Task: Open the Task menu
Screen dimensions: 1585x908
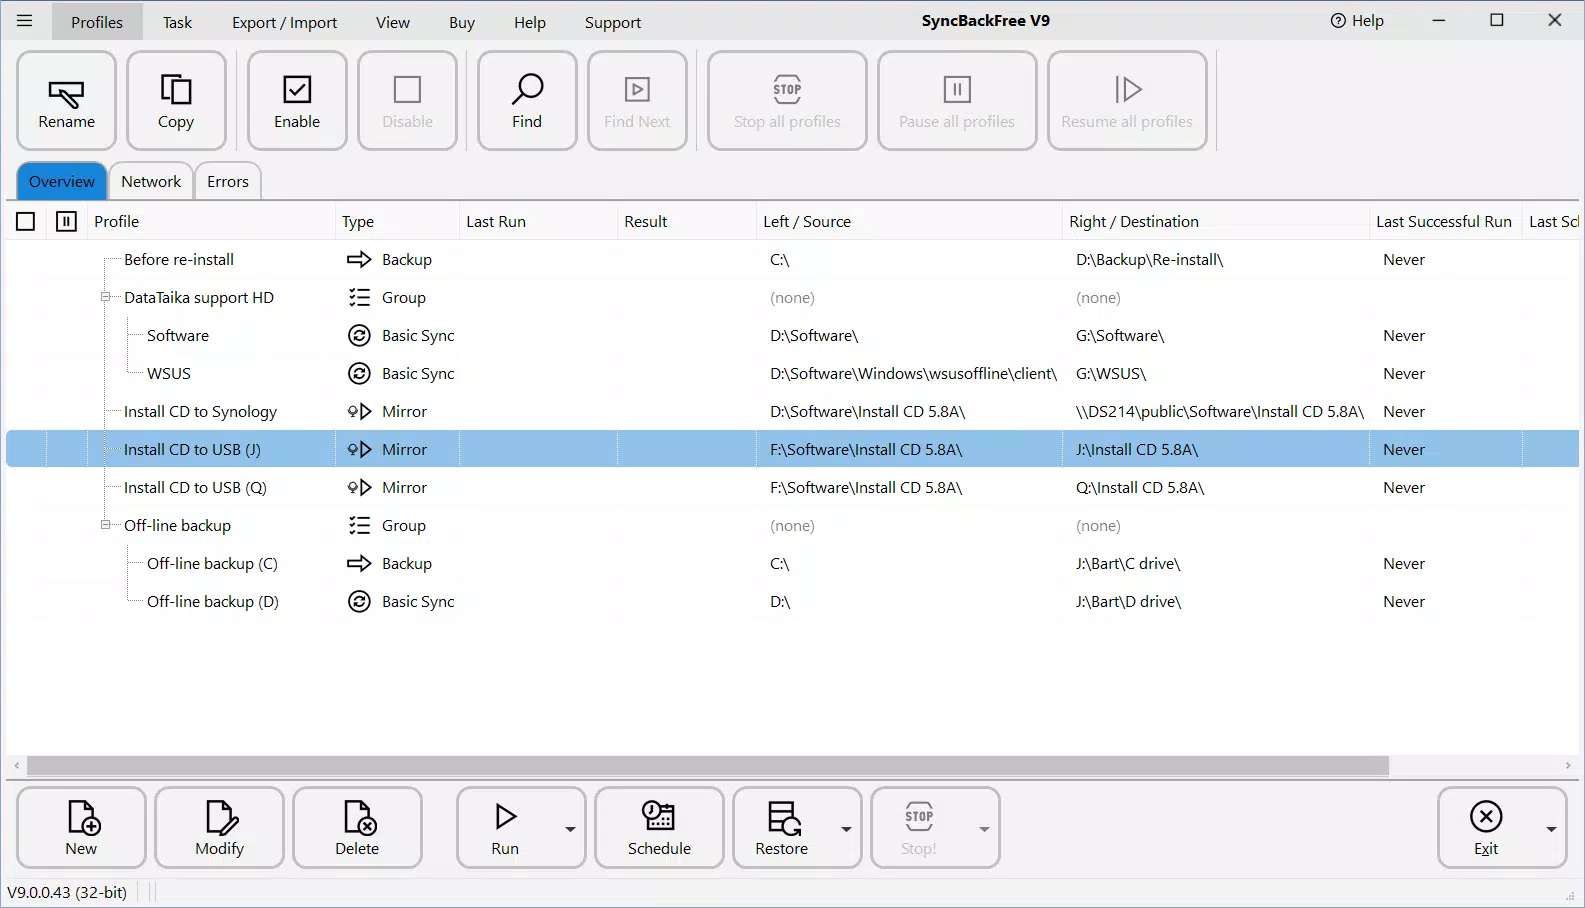Action: coord(177,22)
